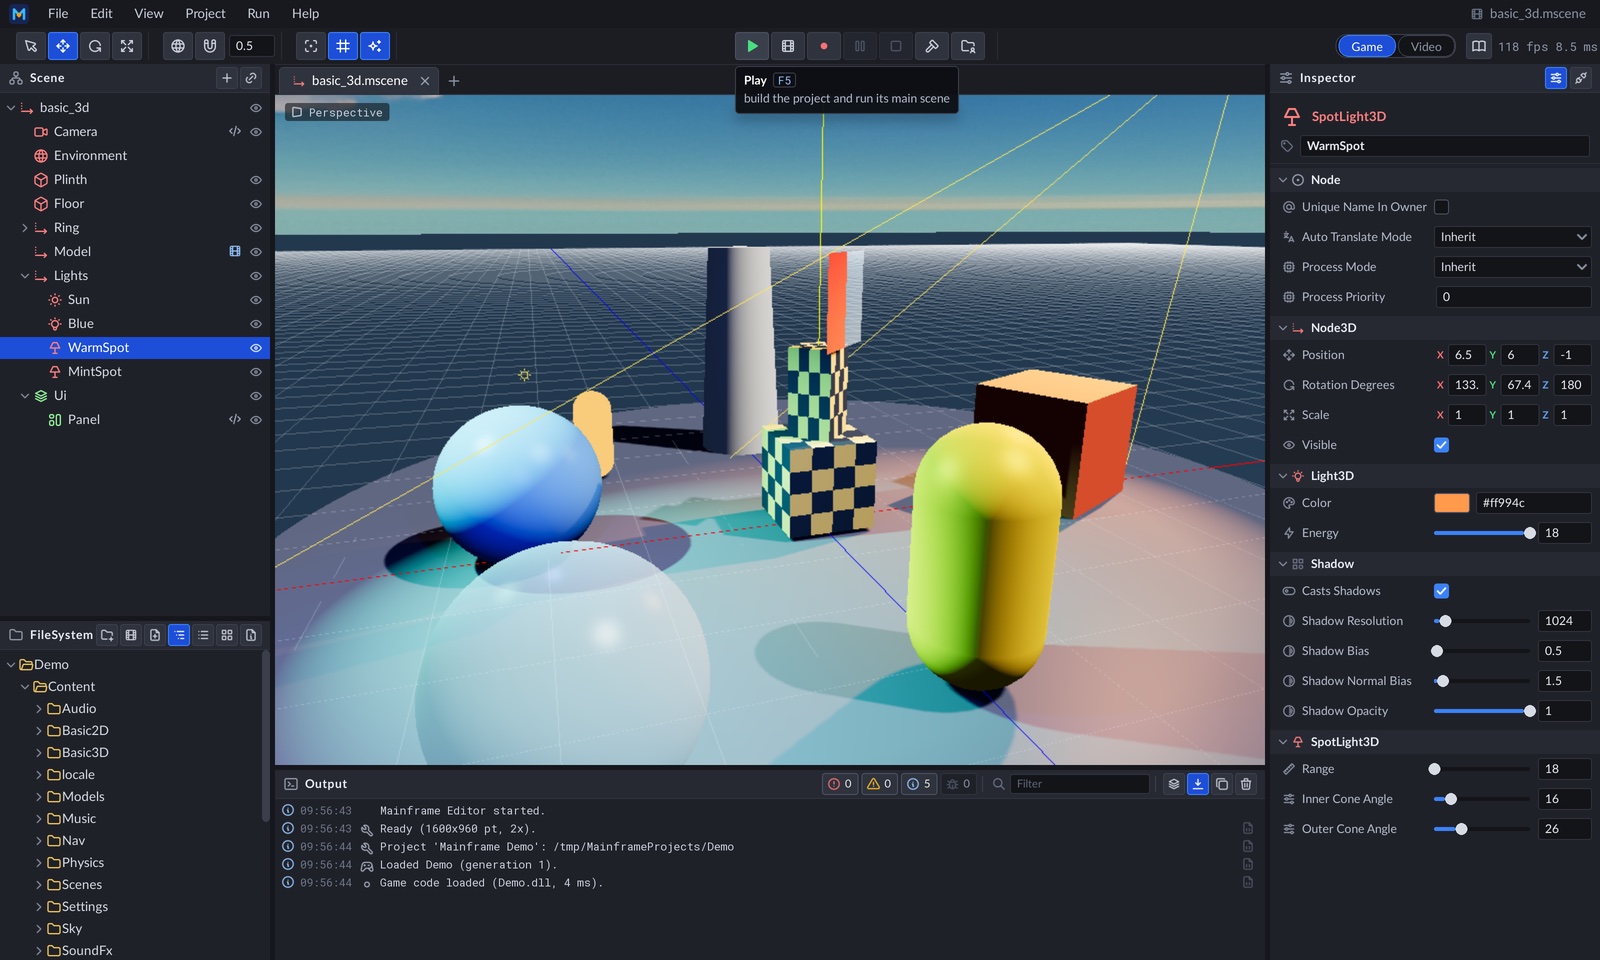This screenshot has height=960, width=1600.
Task: Expand the Ring node in tree
Action: [25, 228]
